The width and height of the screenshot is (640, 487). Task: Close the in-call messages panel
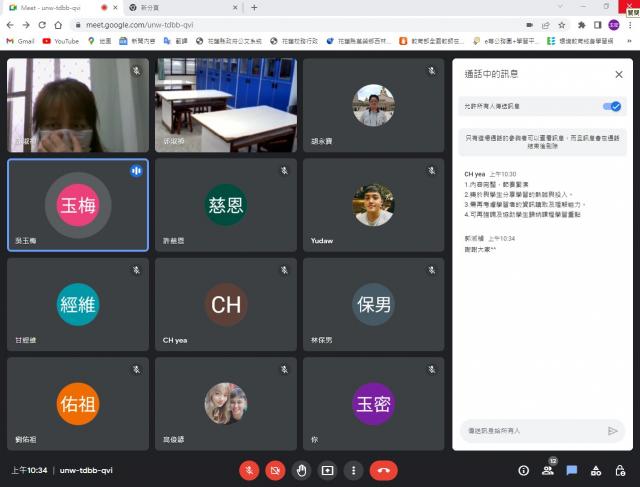point(619,74)
